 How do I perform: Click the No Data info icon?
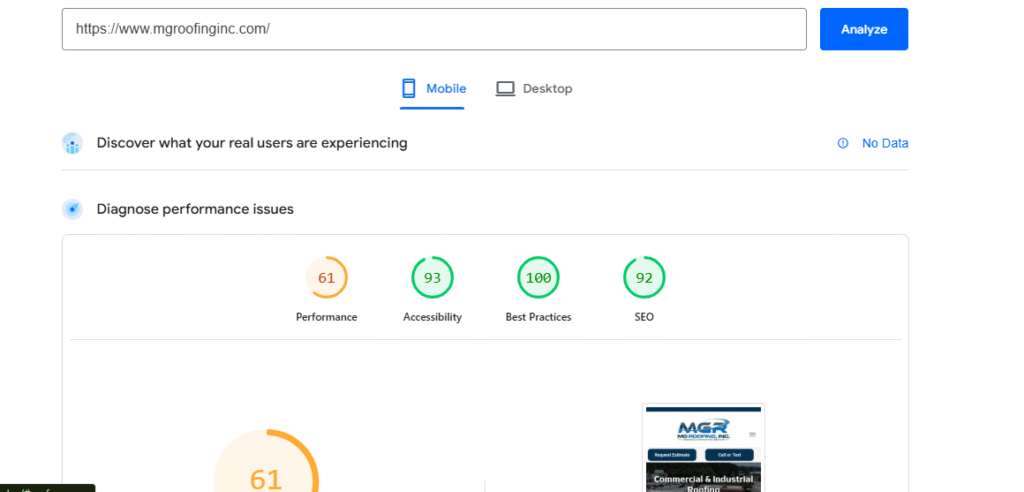[842, 143]
